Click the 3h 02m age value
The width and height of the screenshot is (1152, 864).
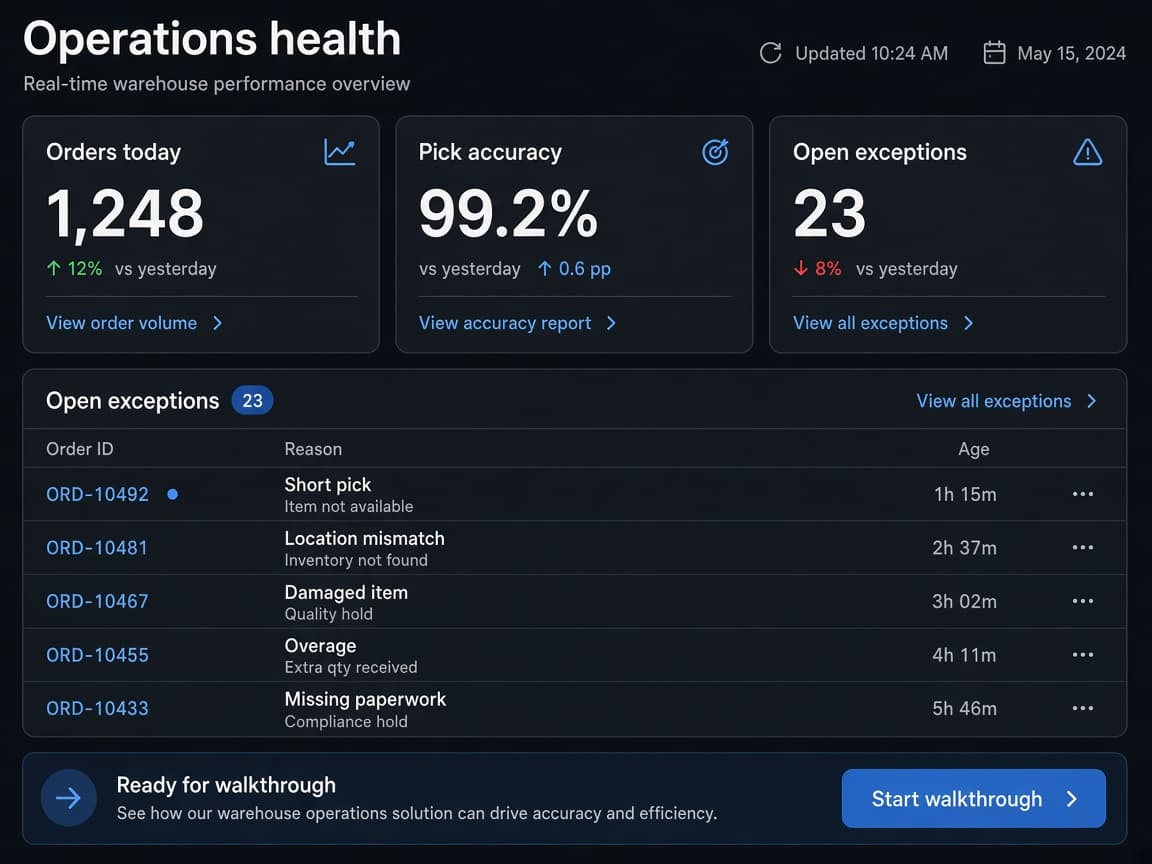[x=965, y=602]
